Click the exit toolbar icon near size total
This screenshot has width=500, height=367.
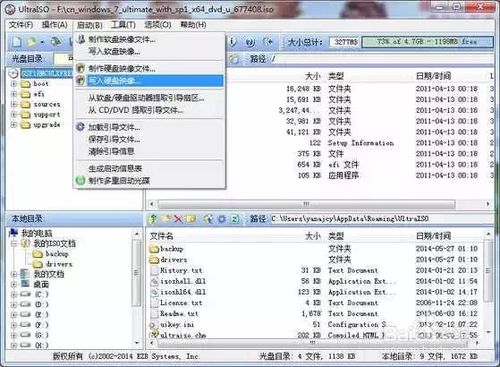click(x=268, y=42)
